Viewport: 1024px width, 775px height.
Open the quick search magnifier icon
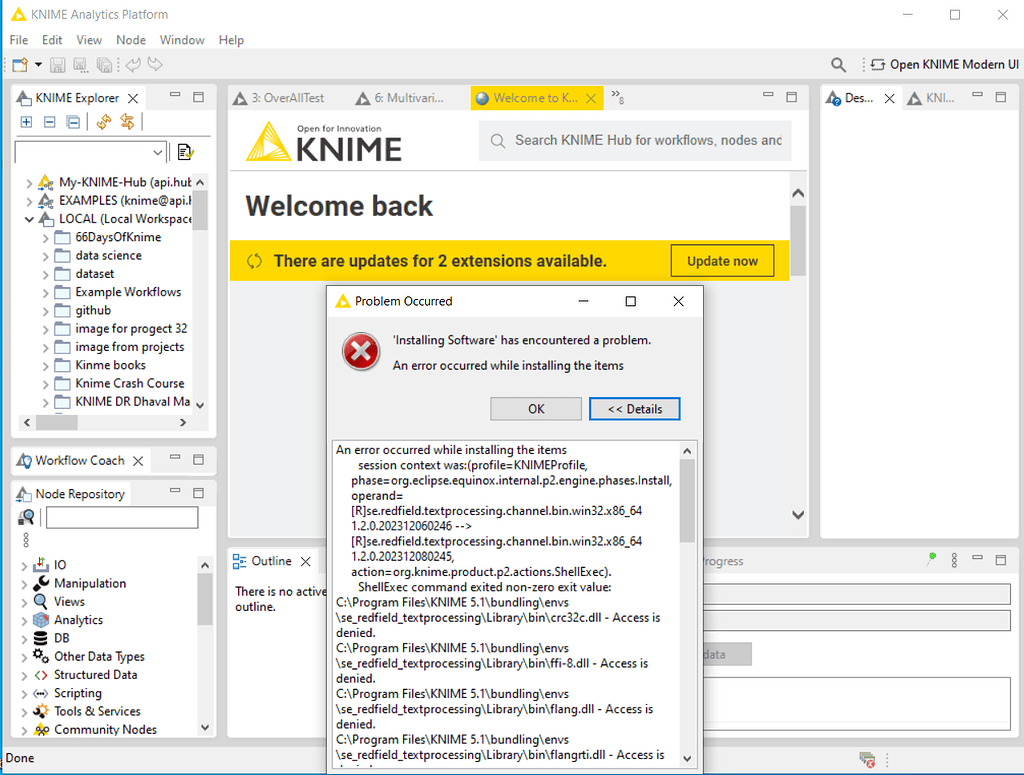click(x=838, y=64)
